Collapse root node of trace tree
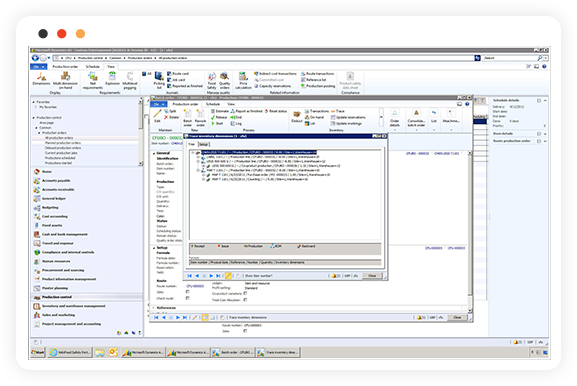Image resolution: width=577 pixels, height=386 pixels. click(x=193, y=152)
